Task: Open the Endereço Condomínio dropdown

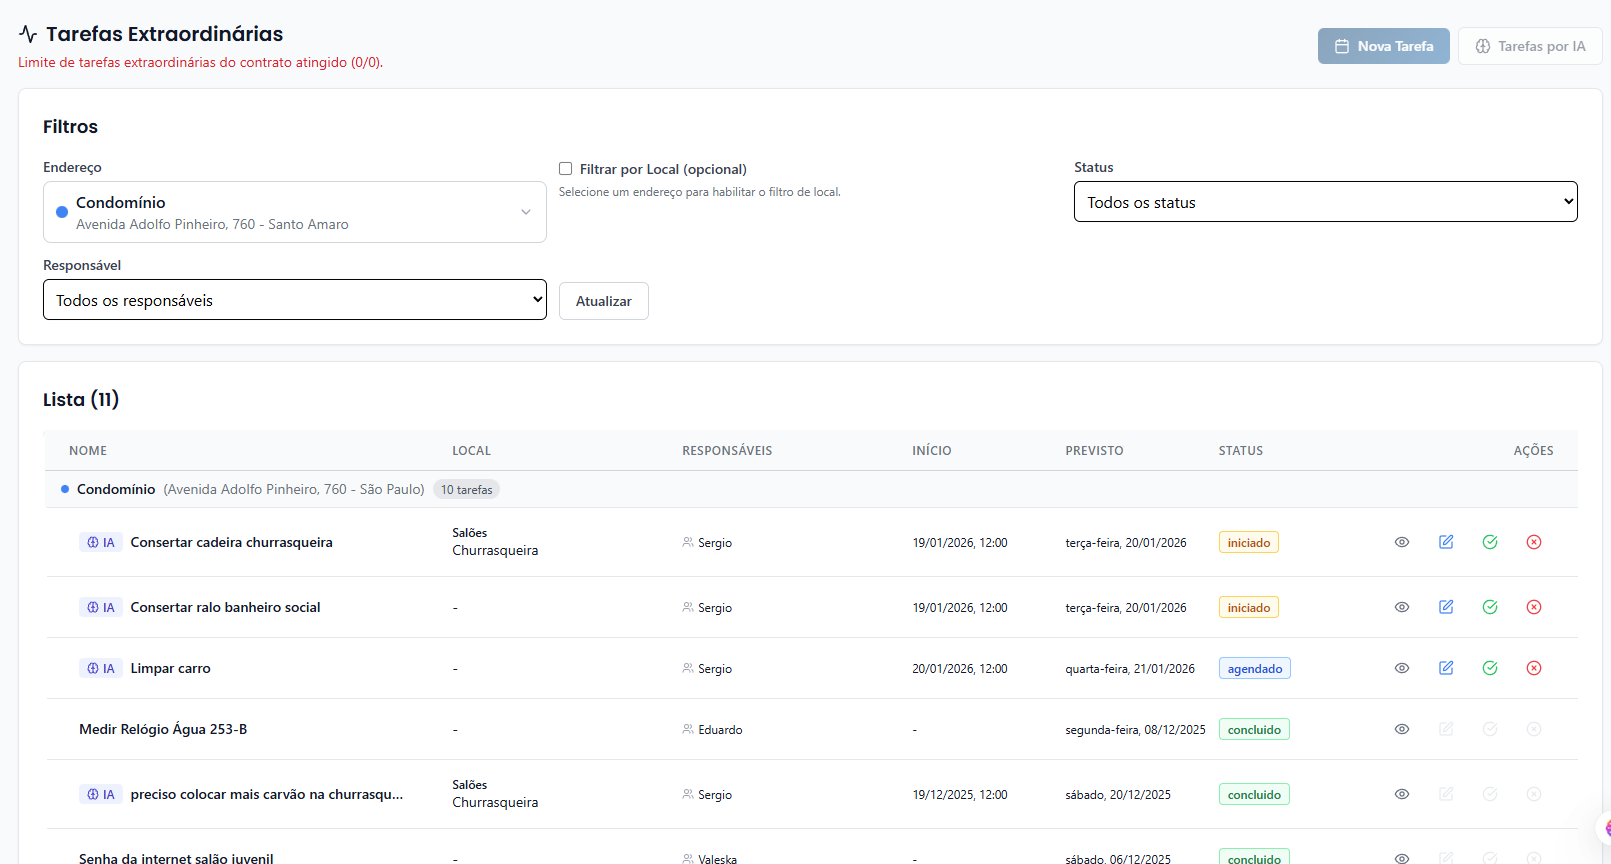Action: (294, 212)
